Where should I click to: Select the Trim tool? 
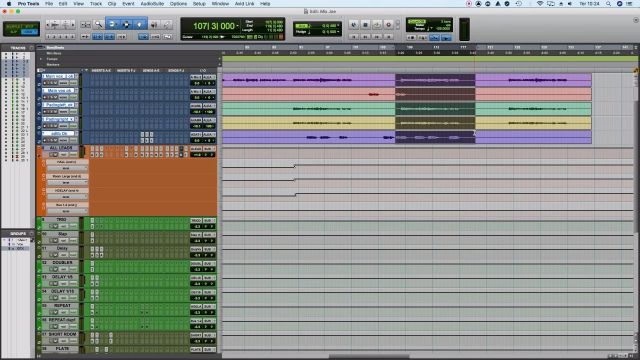[112, 25]
